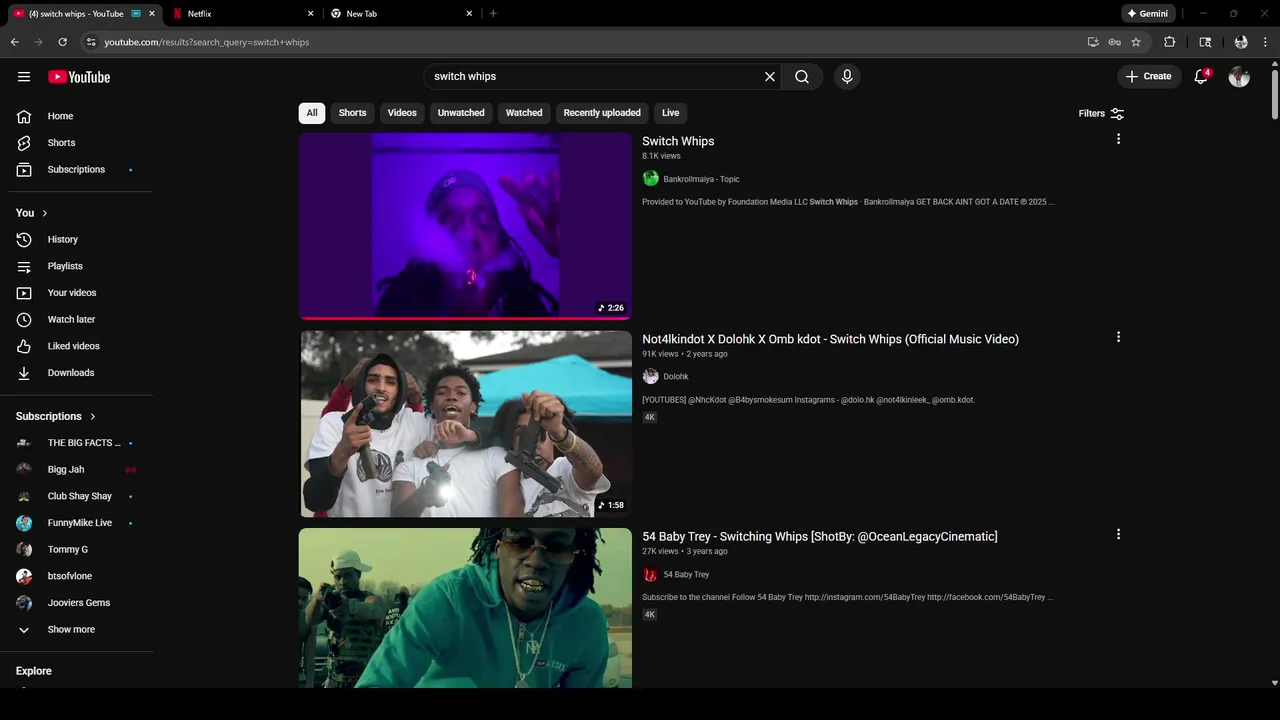
Task: Reload the page
Action: click(62, 42)
